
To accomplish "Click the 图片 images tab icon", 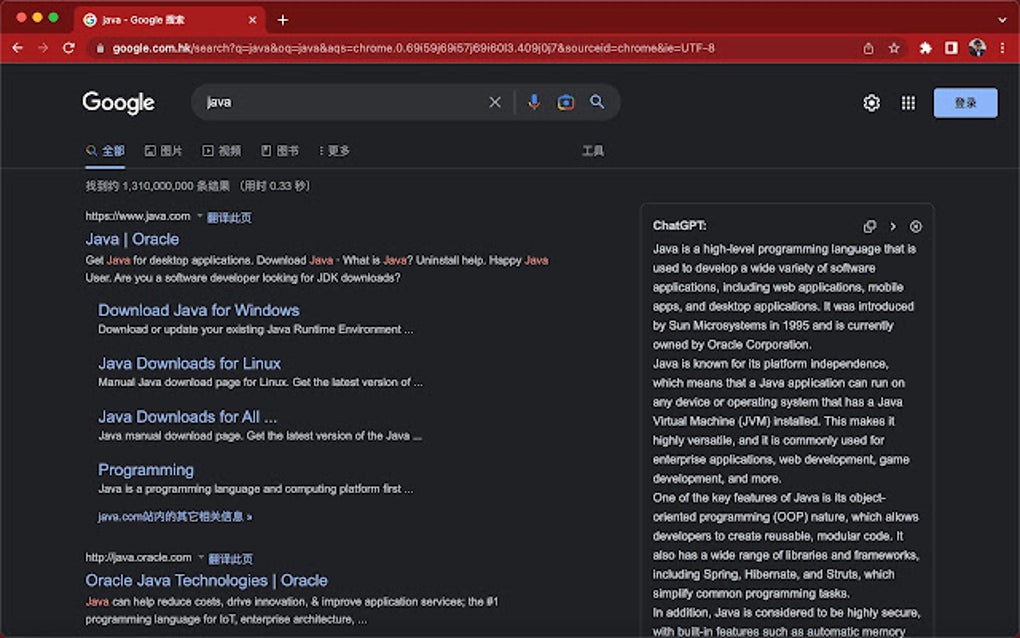I will click(x=152, y=150).
